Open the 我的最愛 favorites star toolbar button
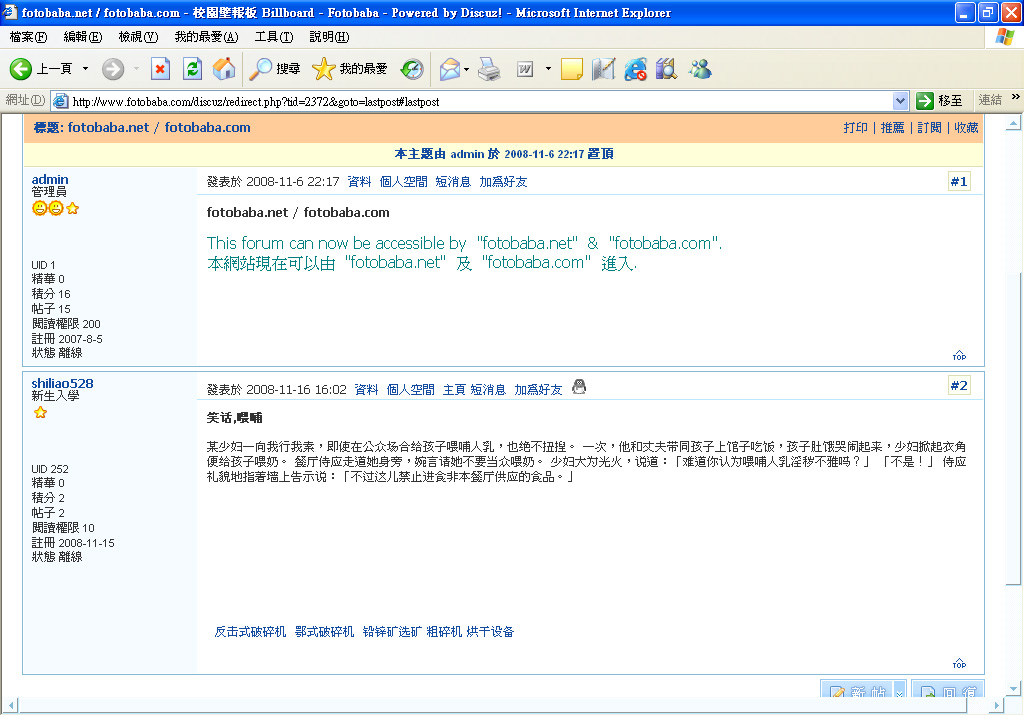The height and width of the screenshot is (716, 1024). pyautogui.click(x=349, y=69)
